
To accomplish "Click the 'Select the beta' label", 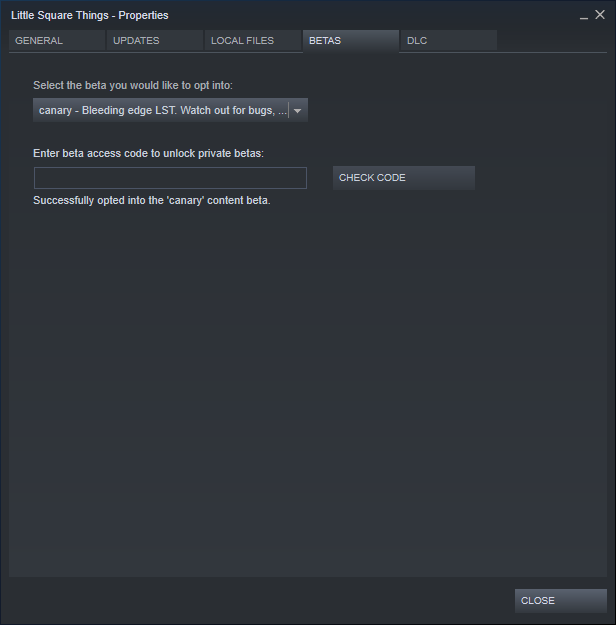I will coord(133,85).
